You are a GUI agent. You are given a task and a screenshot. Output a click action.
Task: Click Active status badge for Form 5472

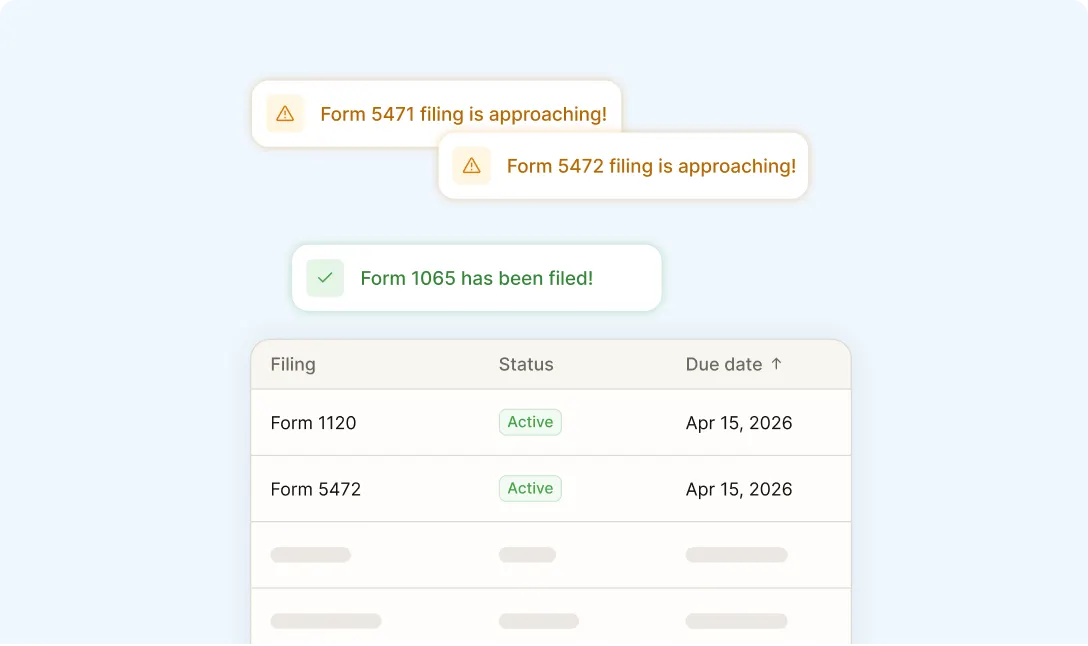(530, 488)
